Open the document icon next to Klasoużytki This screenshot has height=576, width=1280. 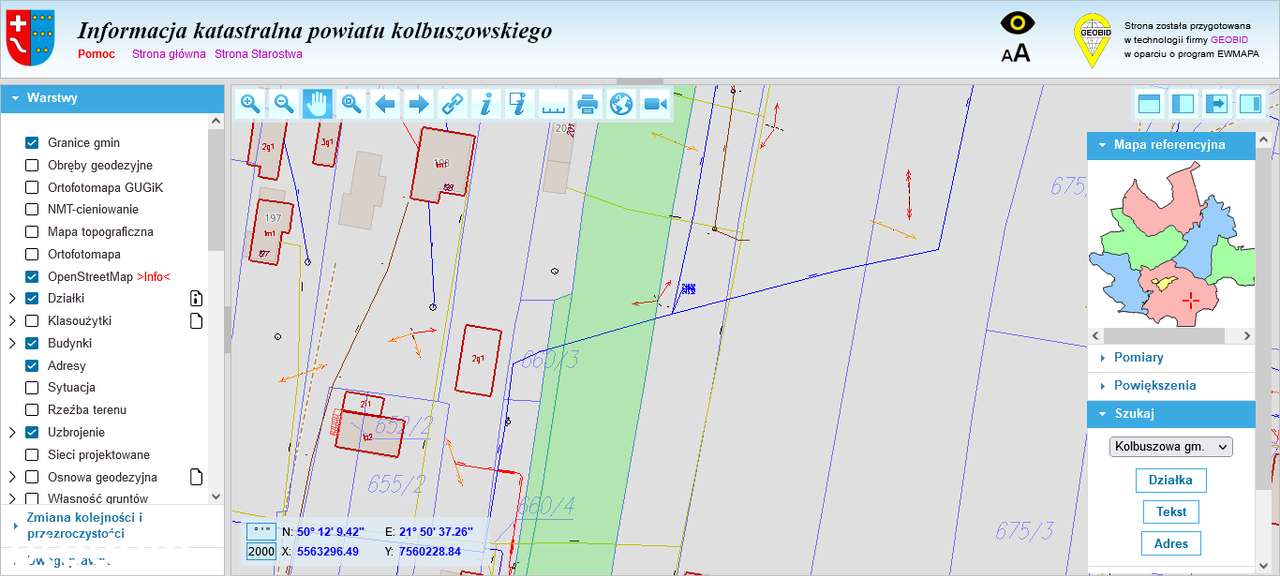tap(196, 321)
